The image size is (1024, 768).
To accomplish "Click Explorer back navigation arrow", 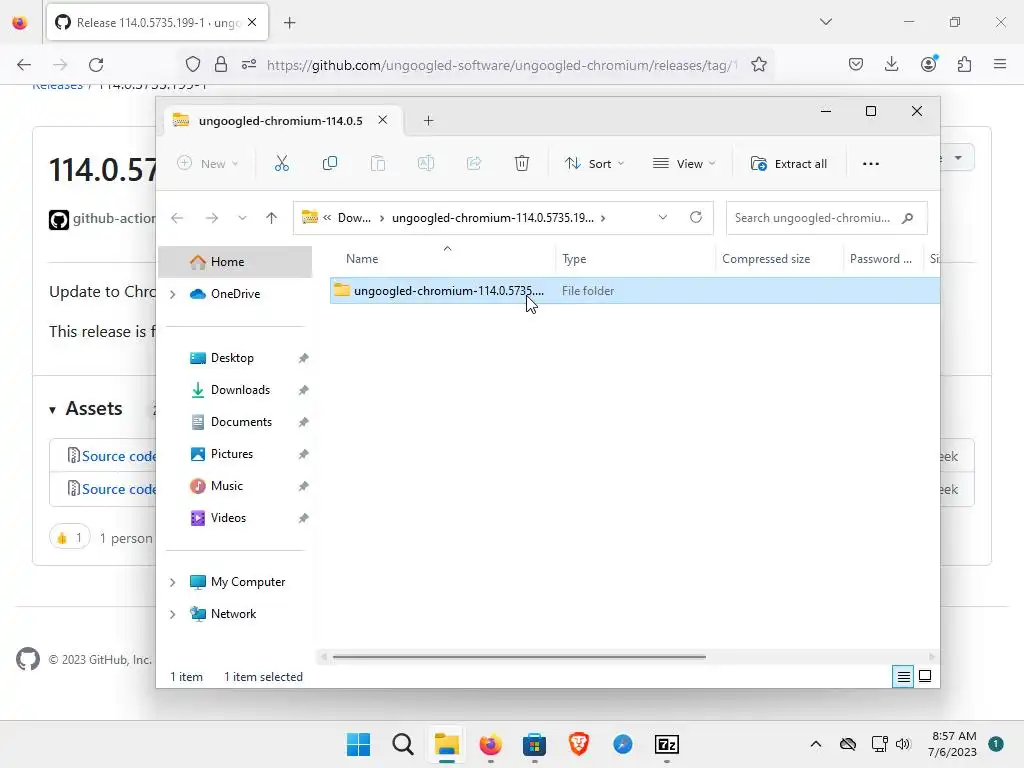I will (177, 218).
